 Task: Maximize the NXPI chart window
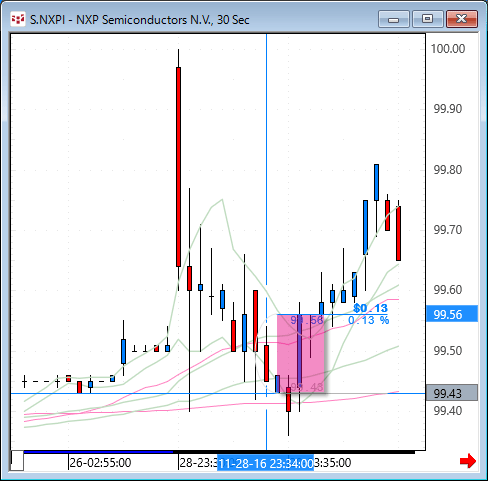pyautogui.click(x=428, y=19)
